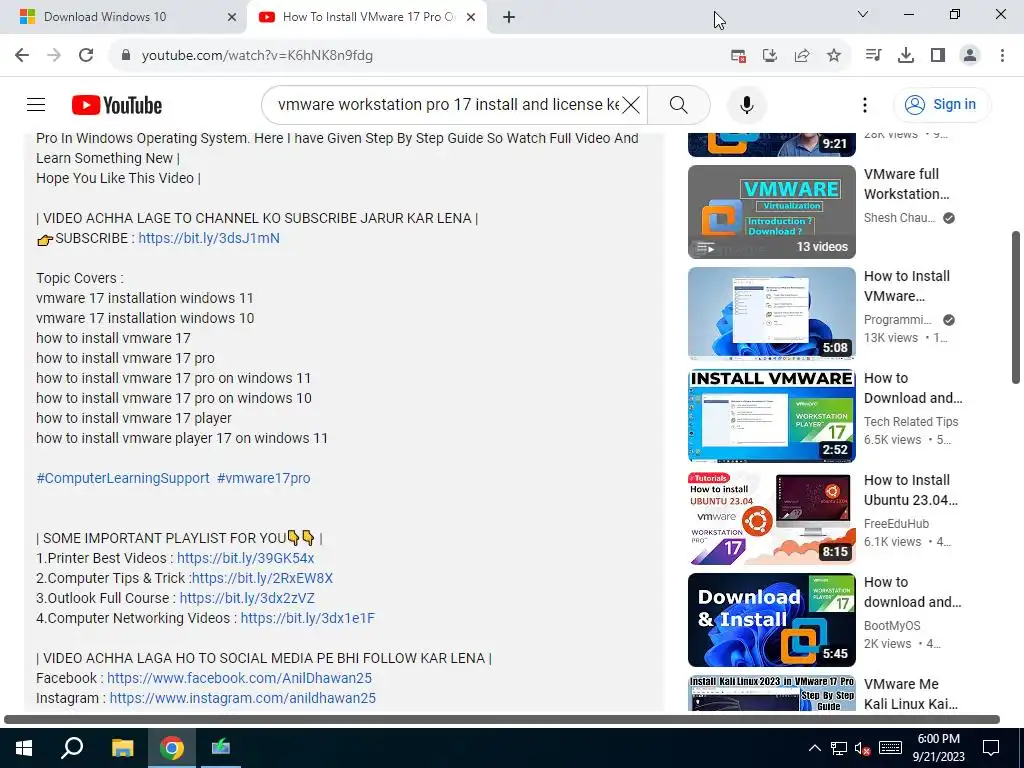Install app icon in address bar

[770, 56]
